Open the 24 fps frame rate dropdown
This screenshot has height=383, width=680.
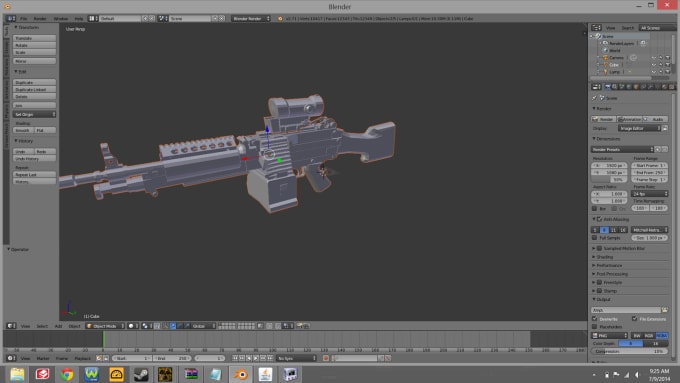[x=650, y=194]
